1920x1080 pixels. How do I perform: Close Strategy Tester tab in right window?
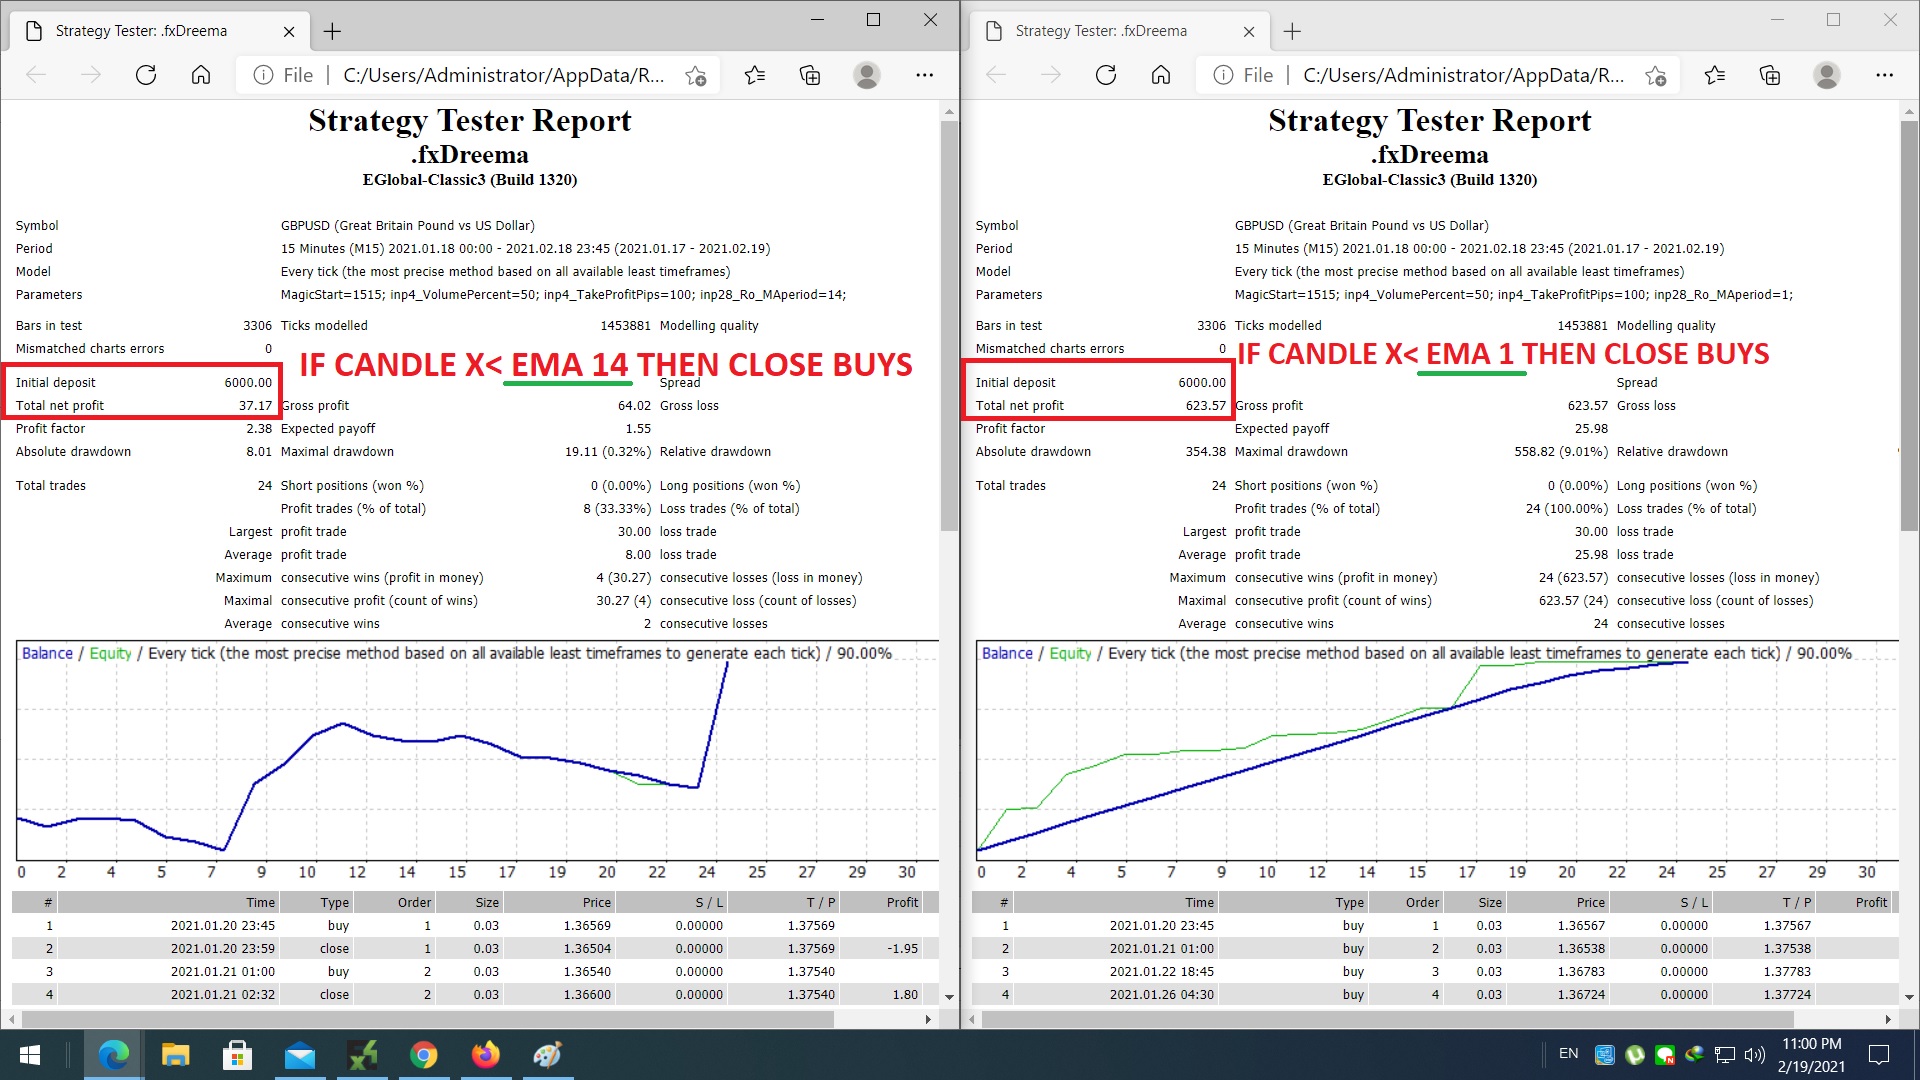tap(1249, 31)
